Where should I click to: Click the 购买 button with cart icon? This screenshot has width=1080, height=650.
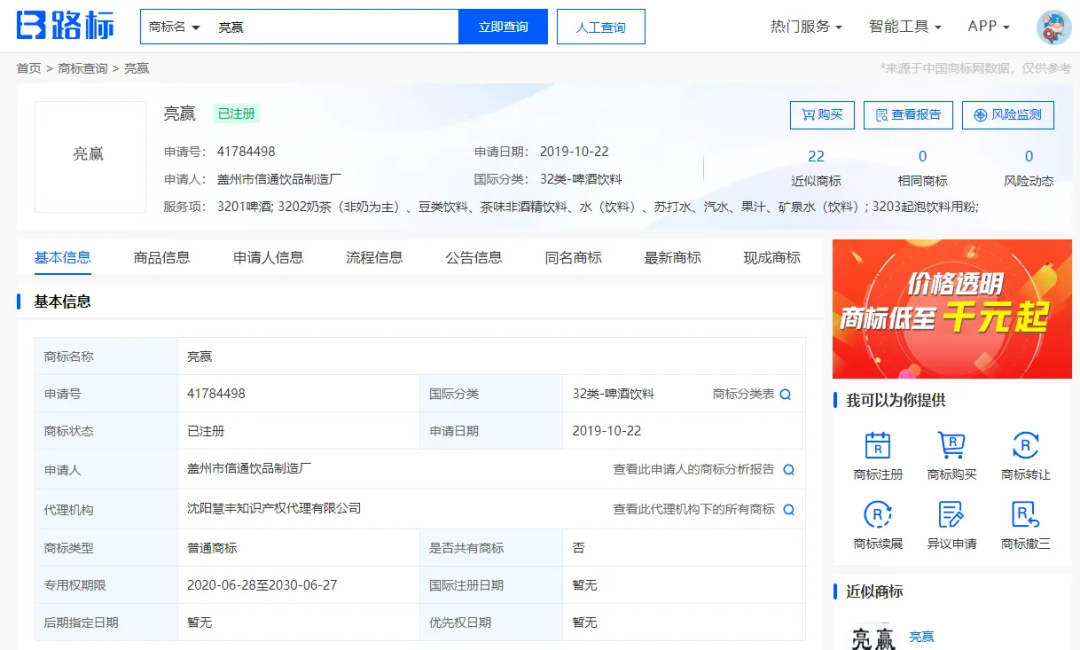coord(822,115)
